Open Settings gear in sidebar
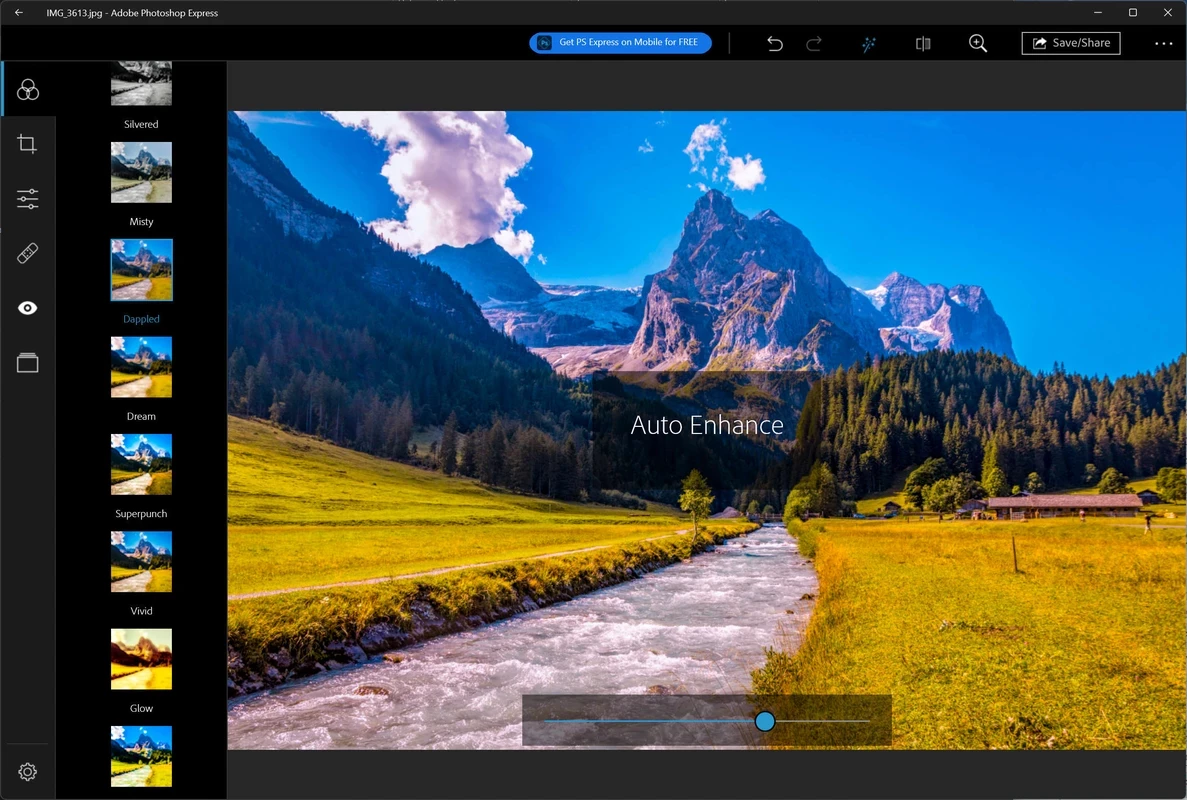The width and height of the screenshot is (1187, 800). 28,772
